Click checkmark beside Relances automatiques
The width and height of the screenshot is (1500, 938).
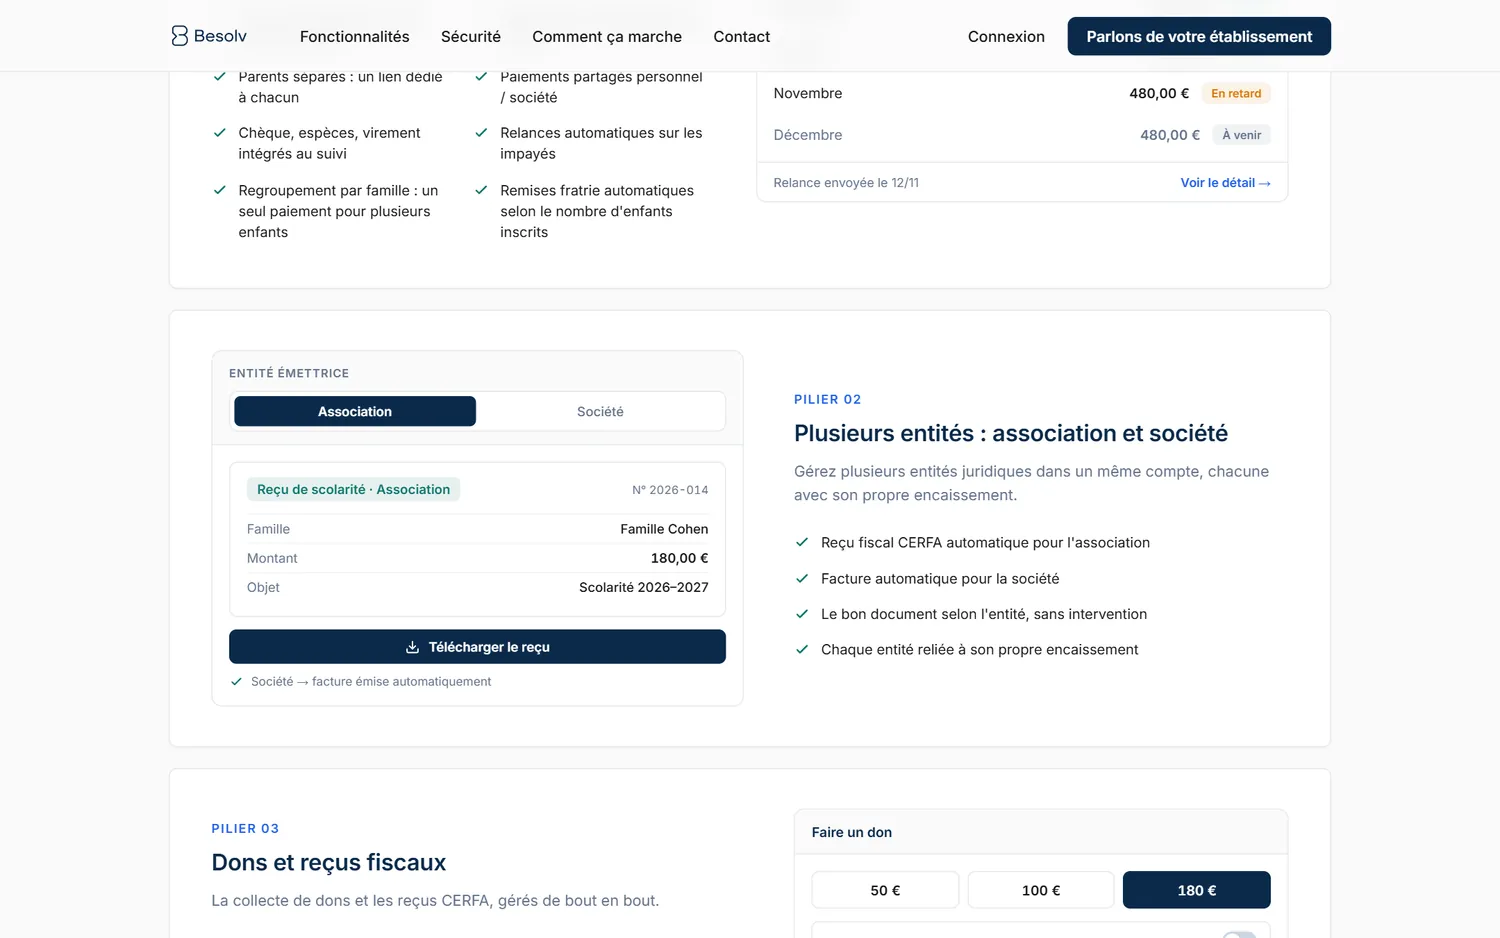[481, 133]
